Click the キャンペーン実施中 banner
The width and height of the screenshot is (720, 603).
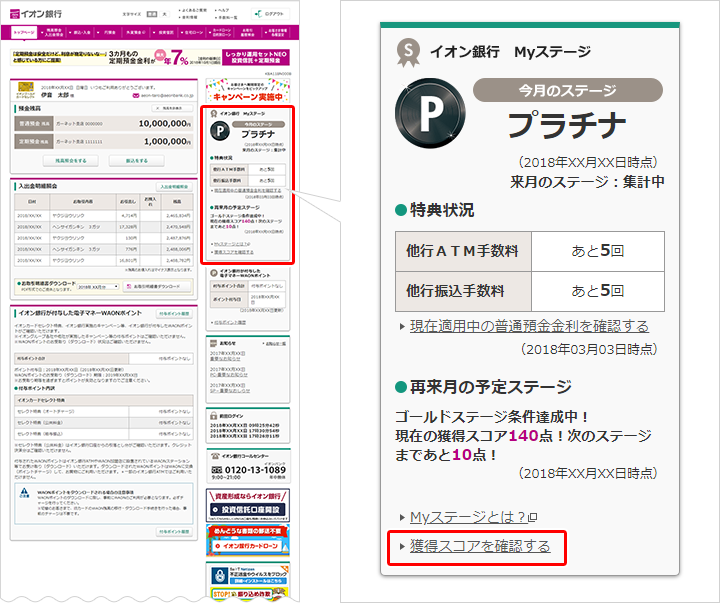pos(248,90)
